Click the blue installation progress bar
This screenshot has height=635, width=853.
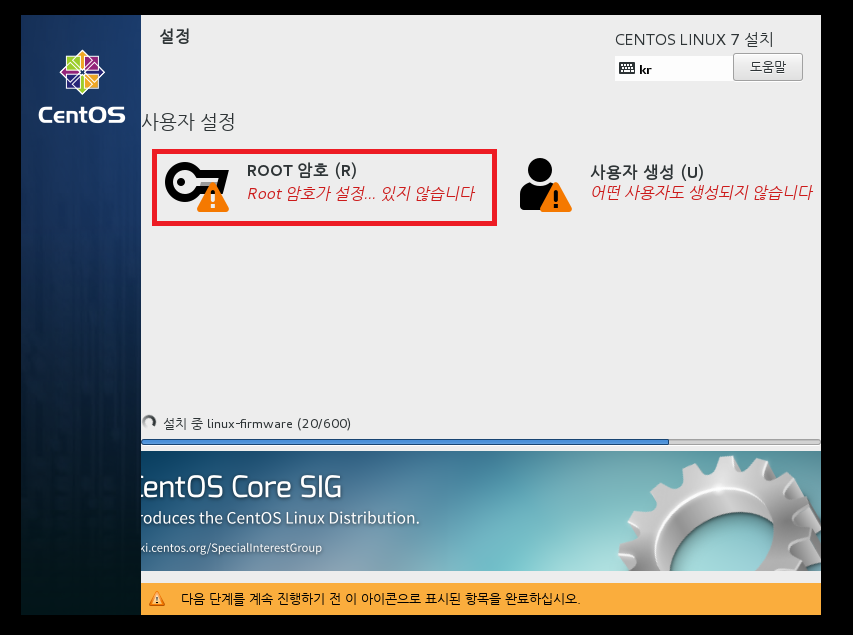click(x=405, y=441)
